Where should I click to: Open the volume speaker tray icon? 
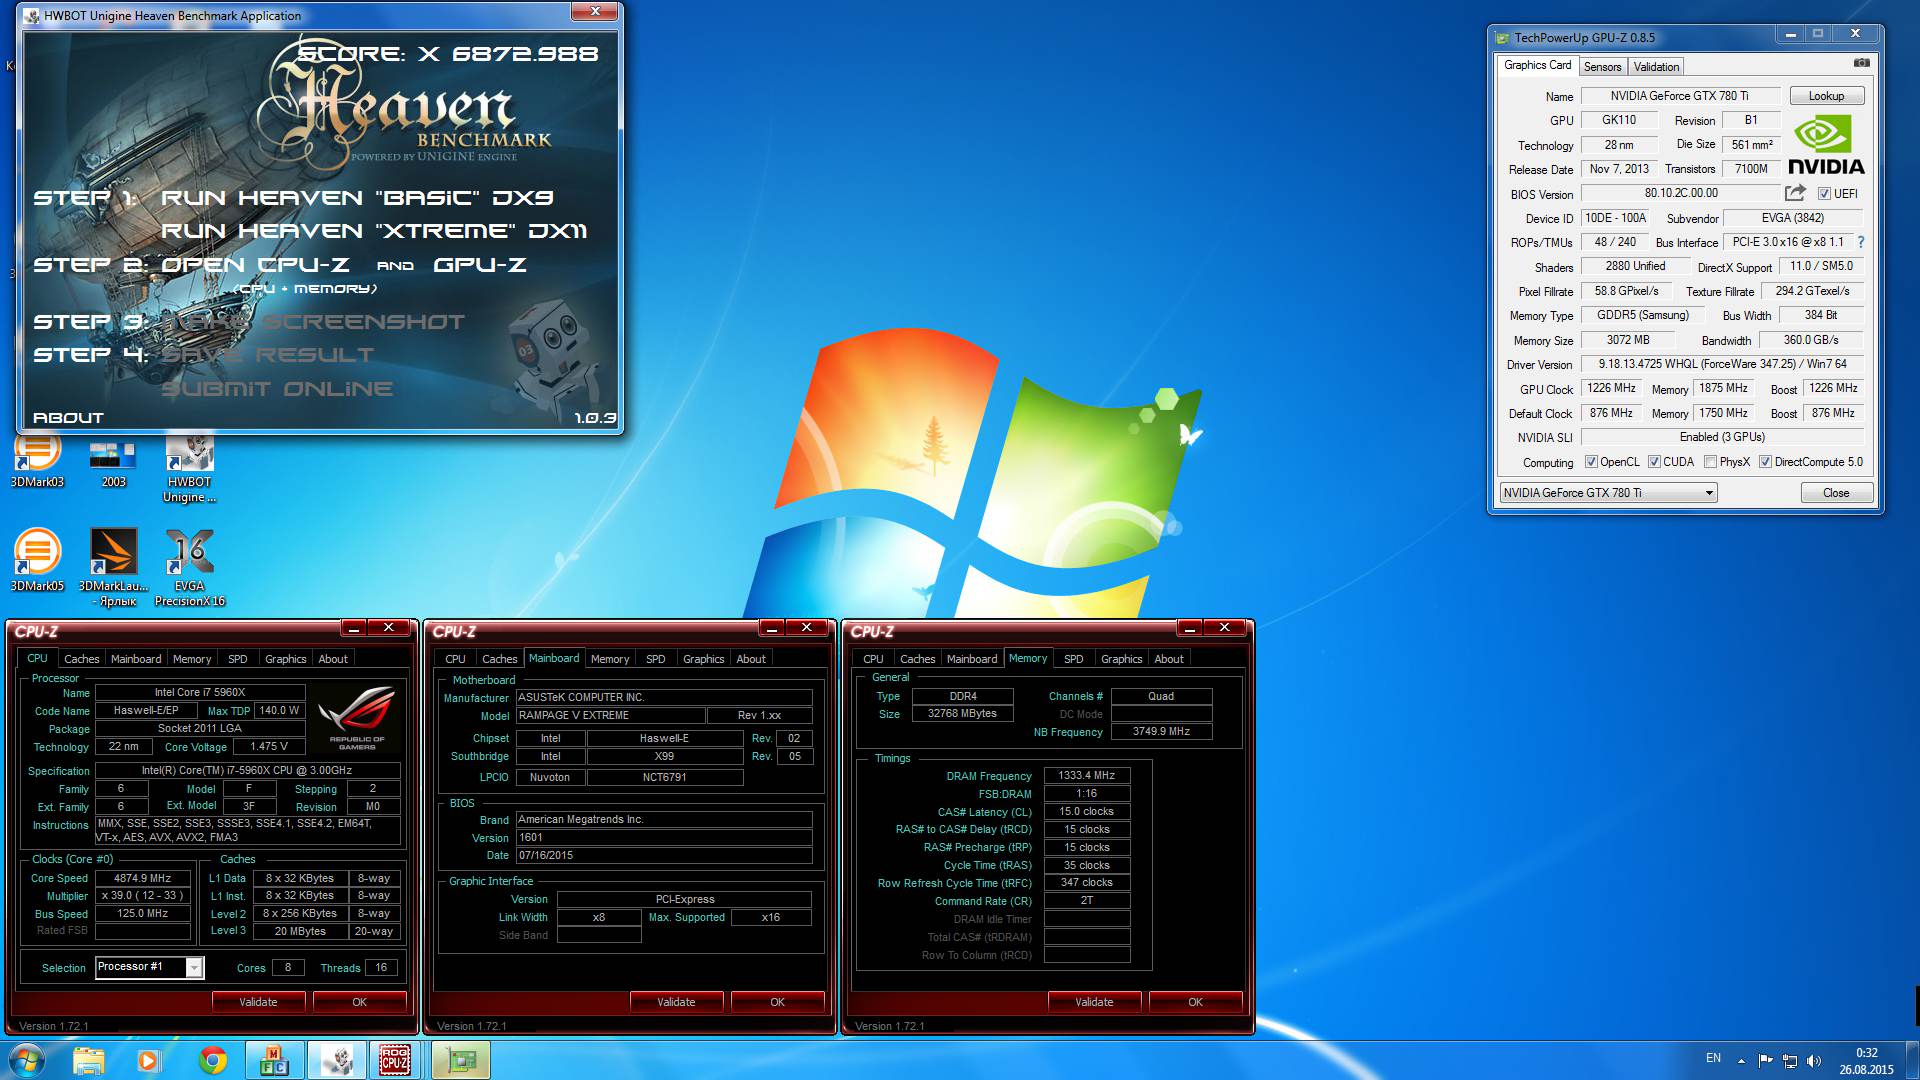coord(1814,1060)
